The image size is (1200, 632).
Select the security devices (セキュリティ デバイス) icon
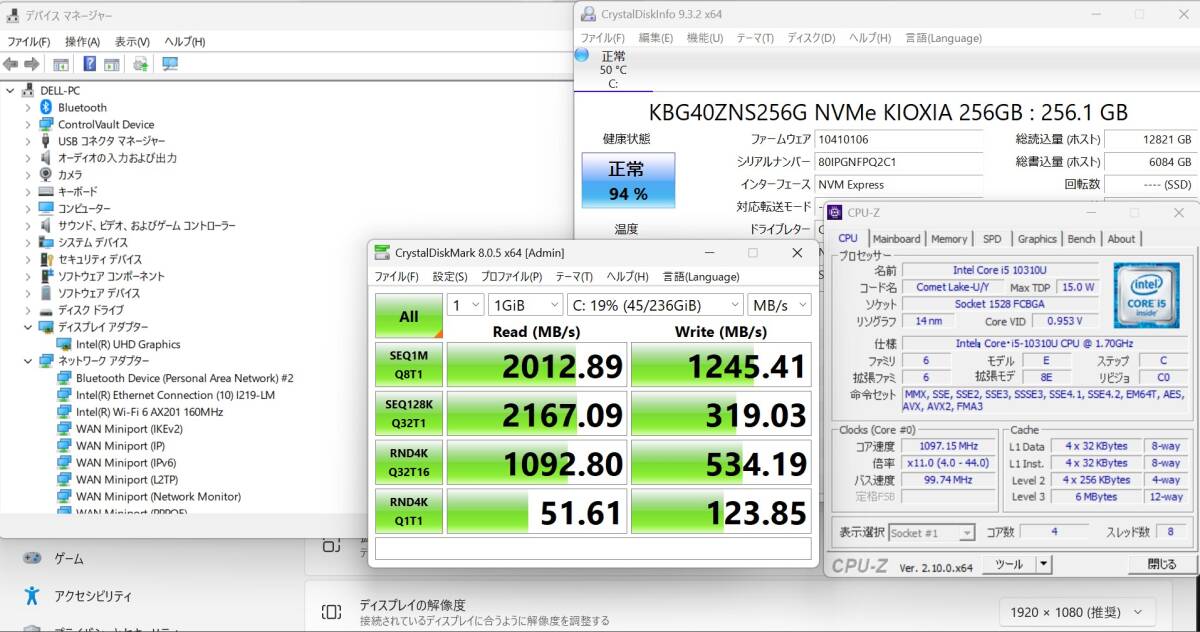point(46,258)
